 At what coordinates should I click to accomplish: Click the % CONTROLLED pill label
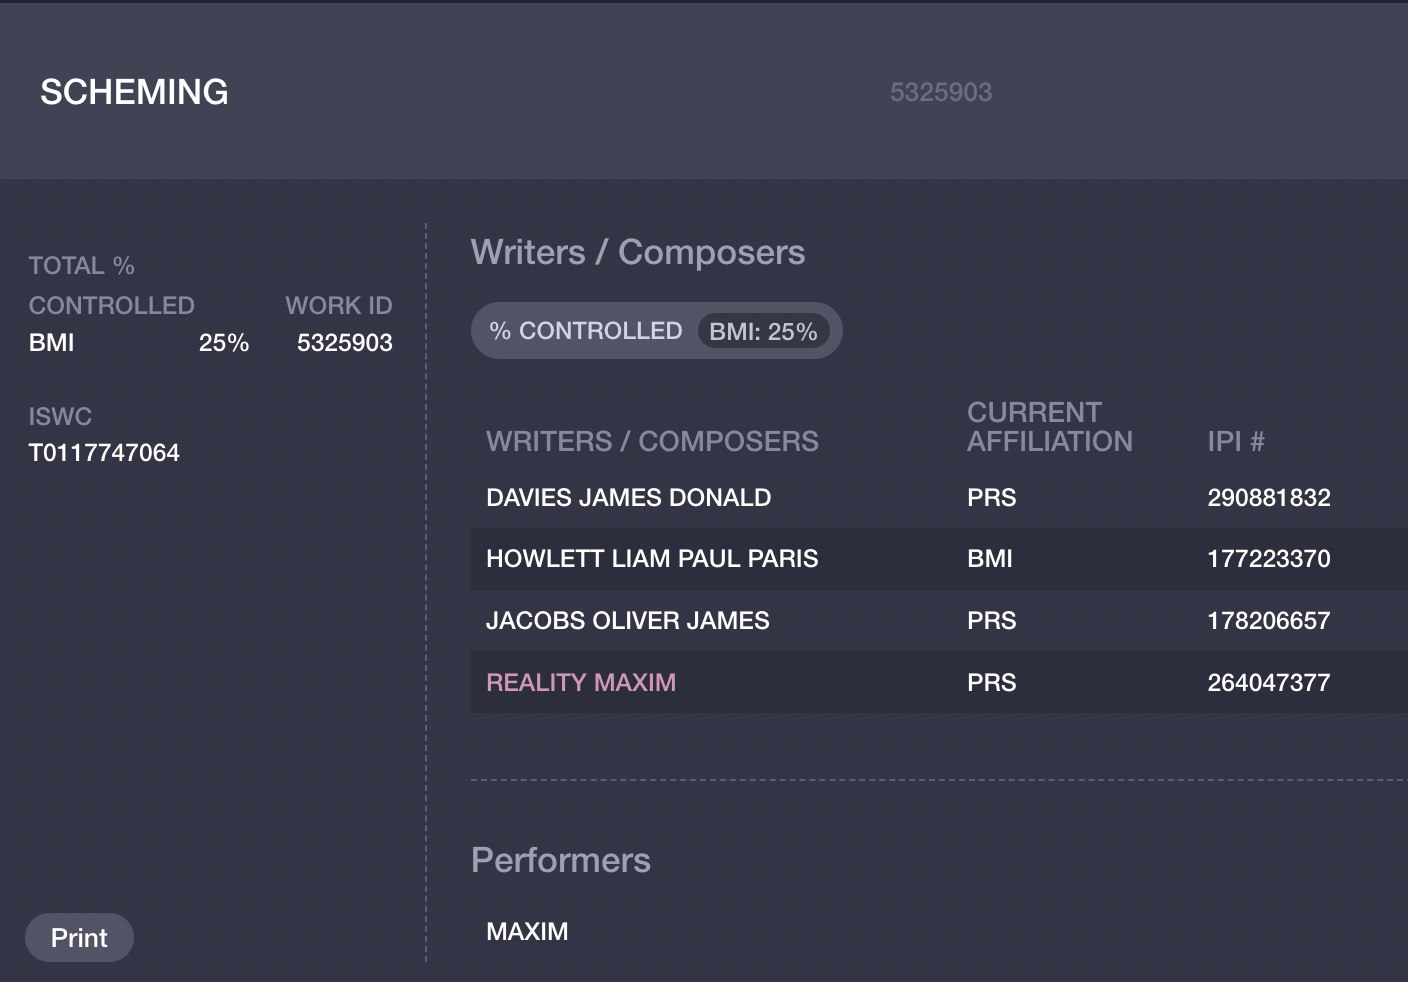tap(586, 331)
